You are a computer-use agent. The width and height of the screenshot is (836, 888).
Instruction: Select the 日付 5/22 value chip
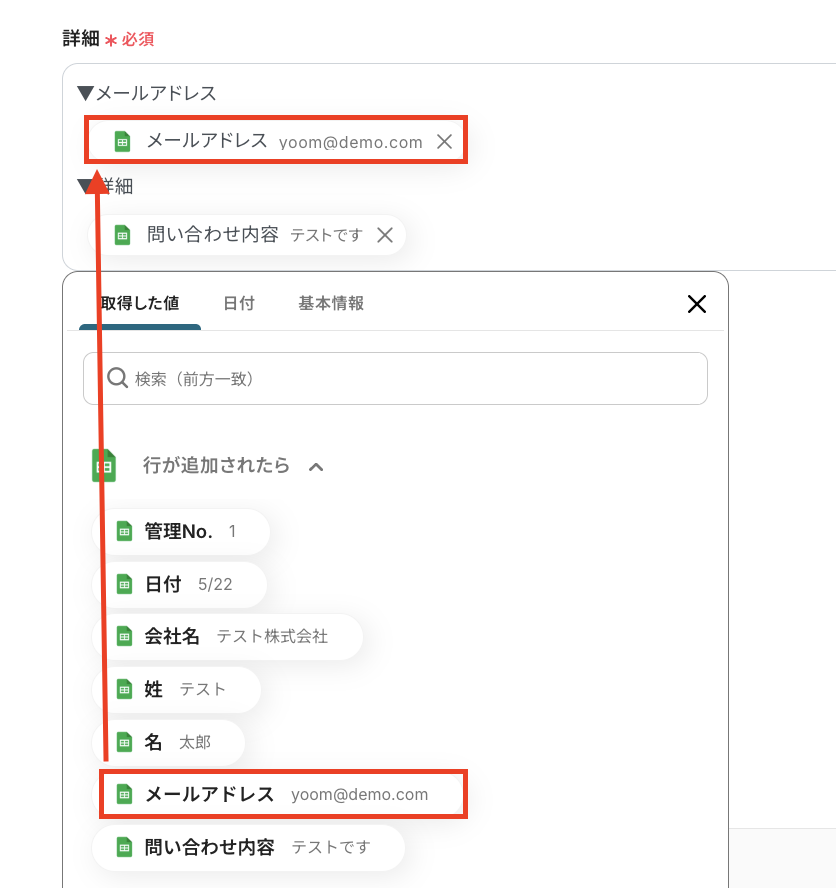click(179, 584)
